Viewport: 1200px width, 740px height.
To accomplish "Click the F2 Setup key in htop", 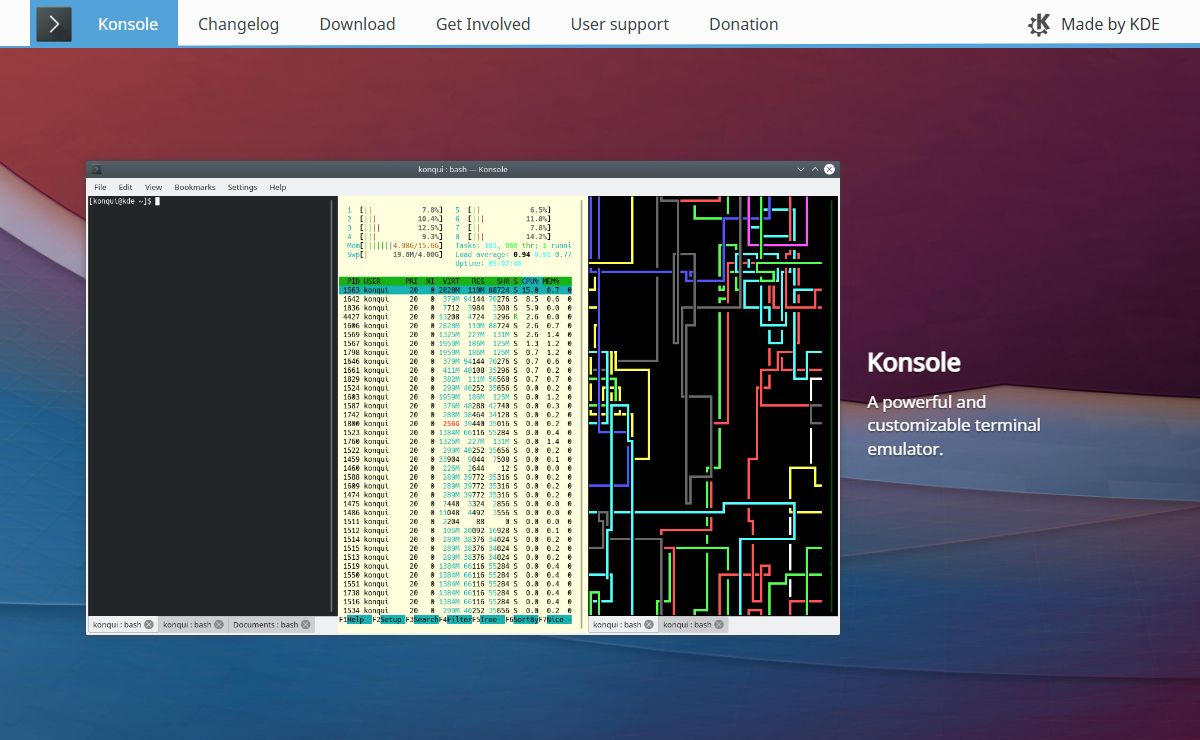I will tap(387, 621).
